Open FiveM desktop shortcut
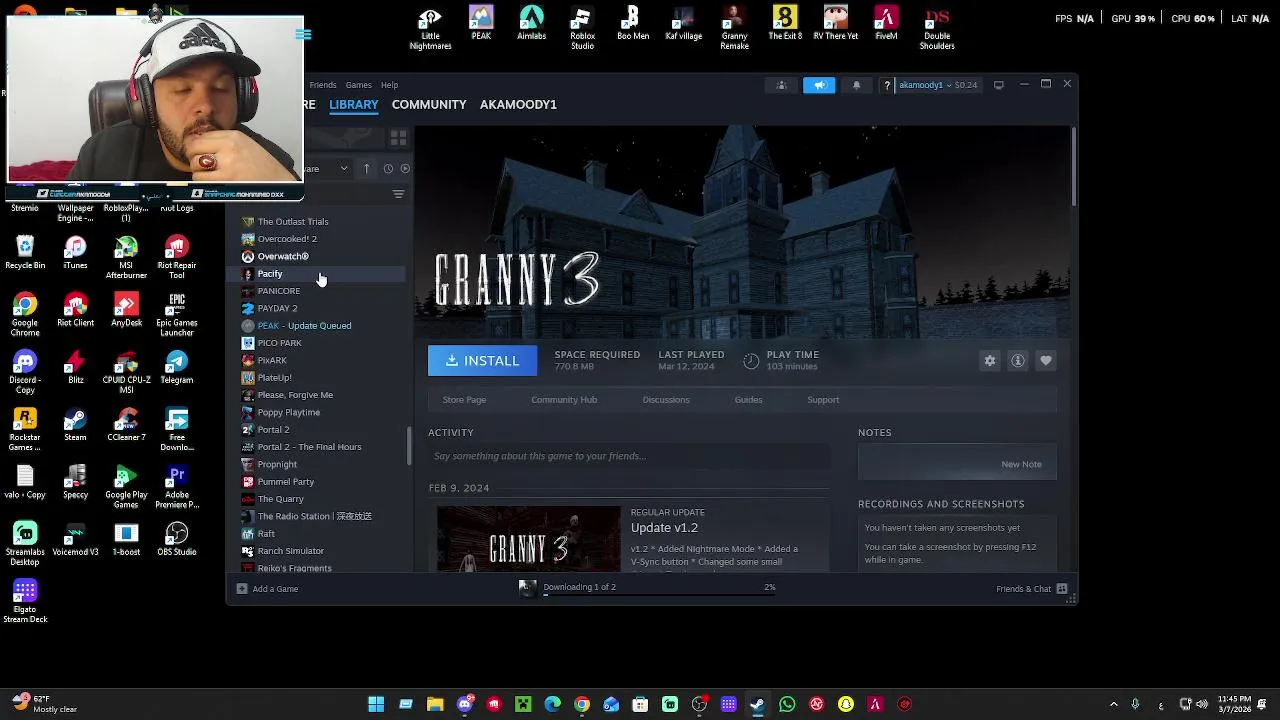Screen dimensions: 1280x720 (886, 24)
